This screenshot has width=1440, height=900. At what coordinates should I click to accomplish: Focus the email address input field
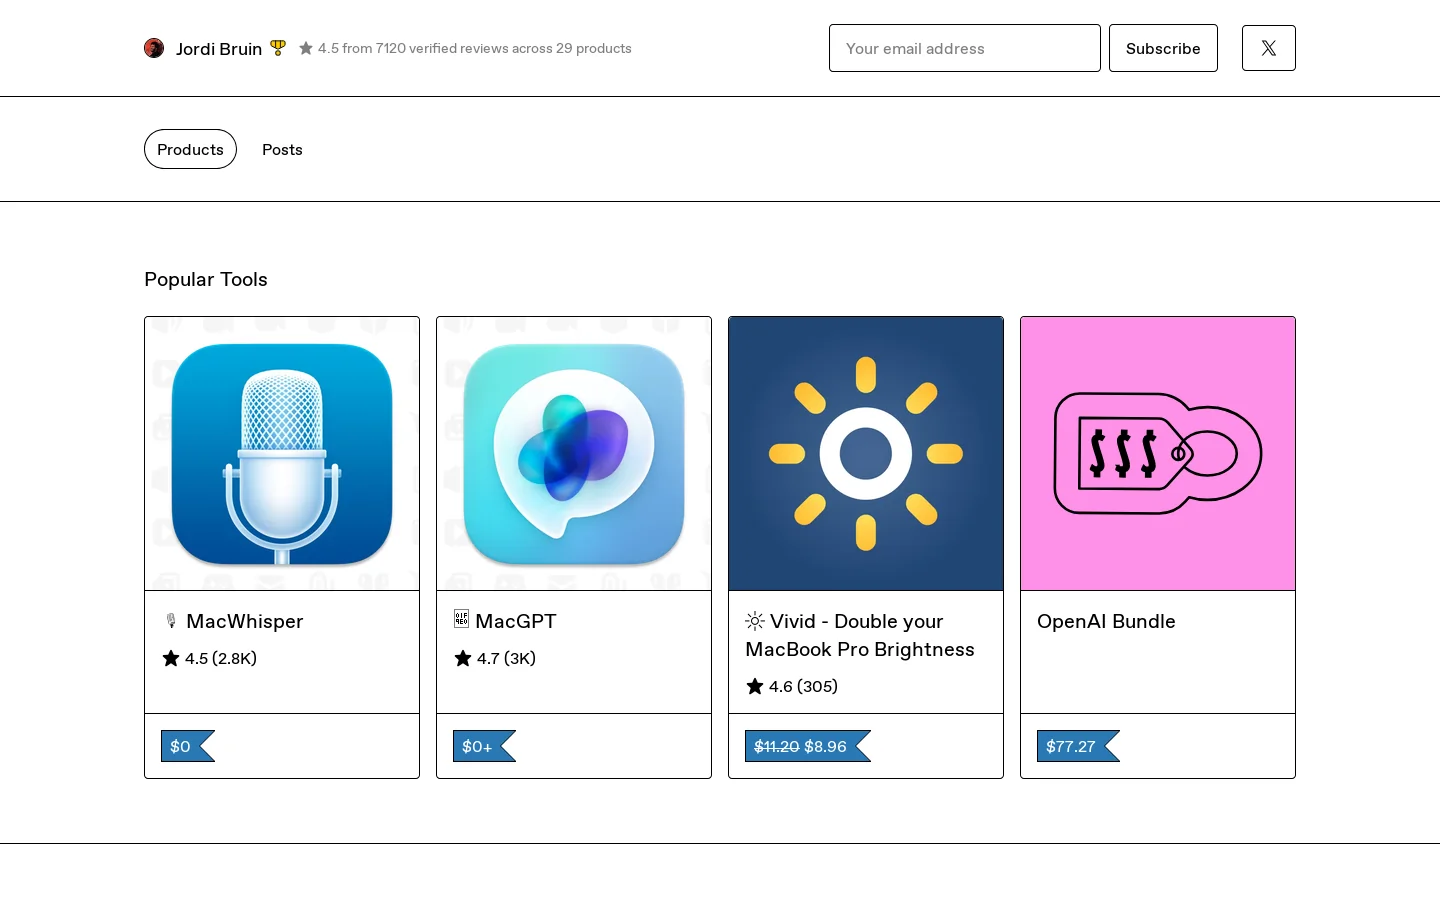965,48
